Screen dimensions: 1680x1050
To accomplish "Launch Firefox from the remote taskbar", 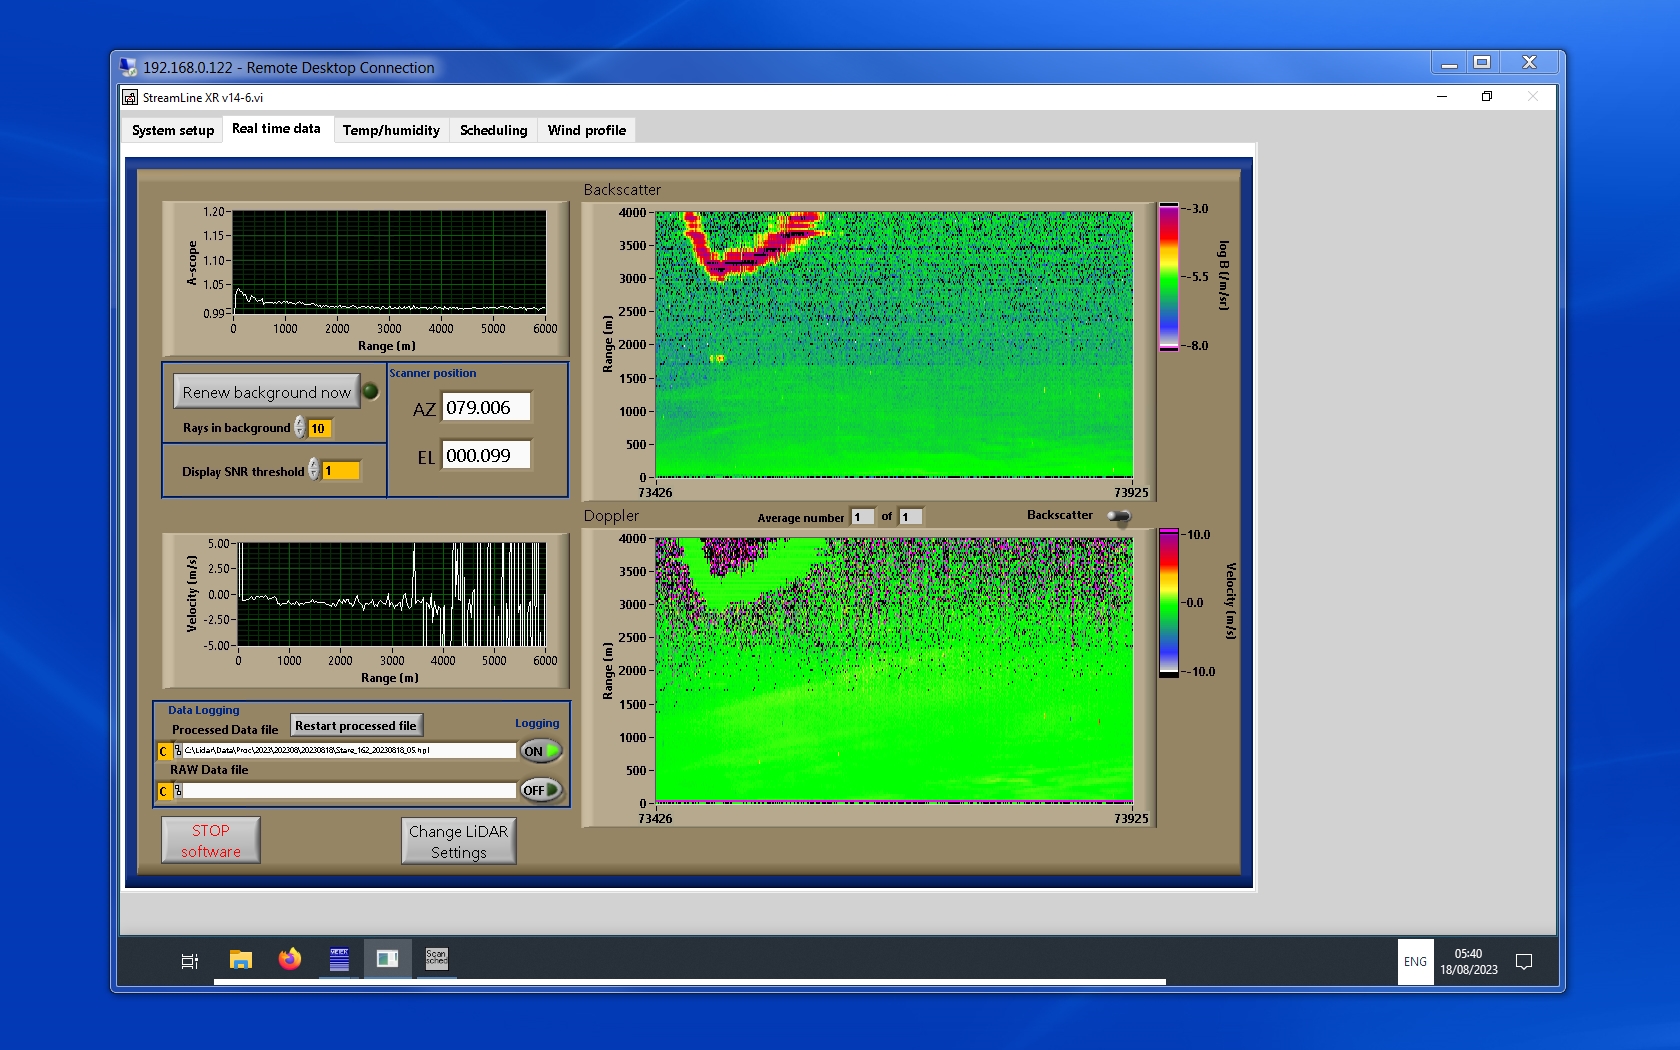I will click(290, 959).
